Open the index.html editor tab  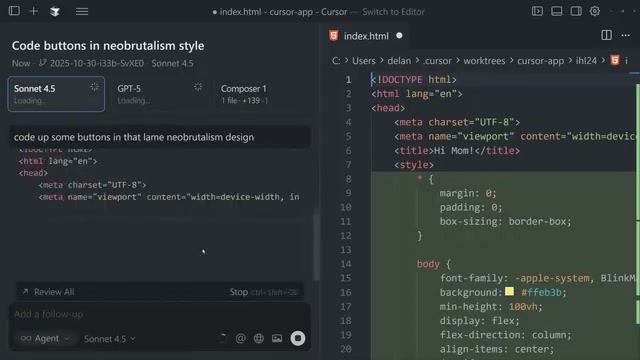[366, 36]
